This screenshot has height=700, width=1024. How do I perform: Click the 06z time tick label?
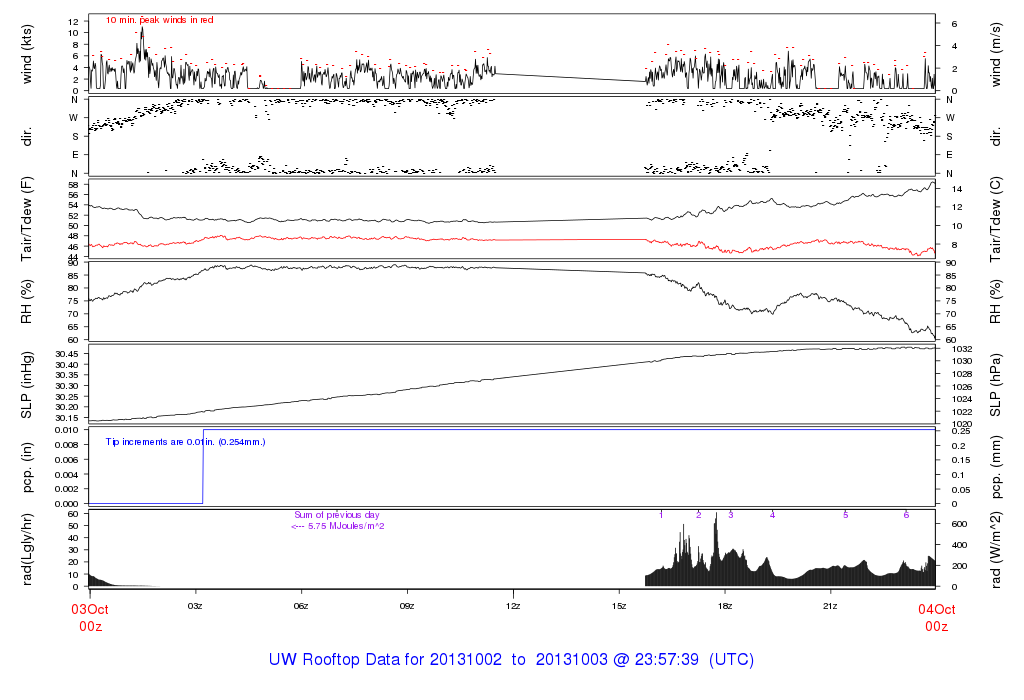pos(301,606)
